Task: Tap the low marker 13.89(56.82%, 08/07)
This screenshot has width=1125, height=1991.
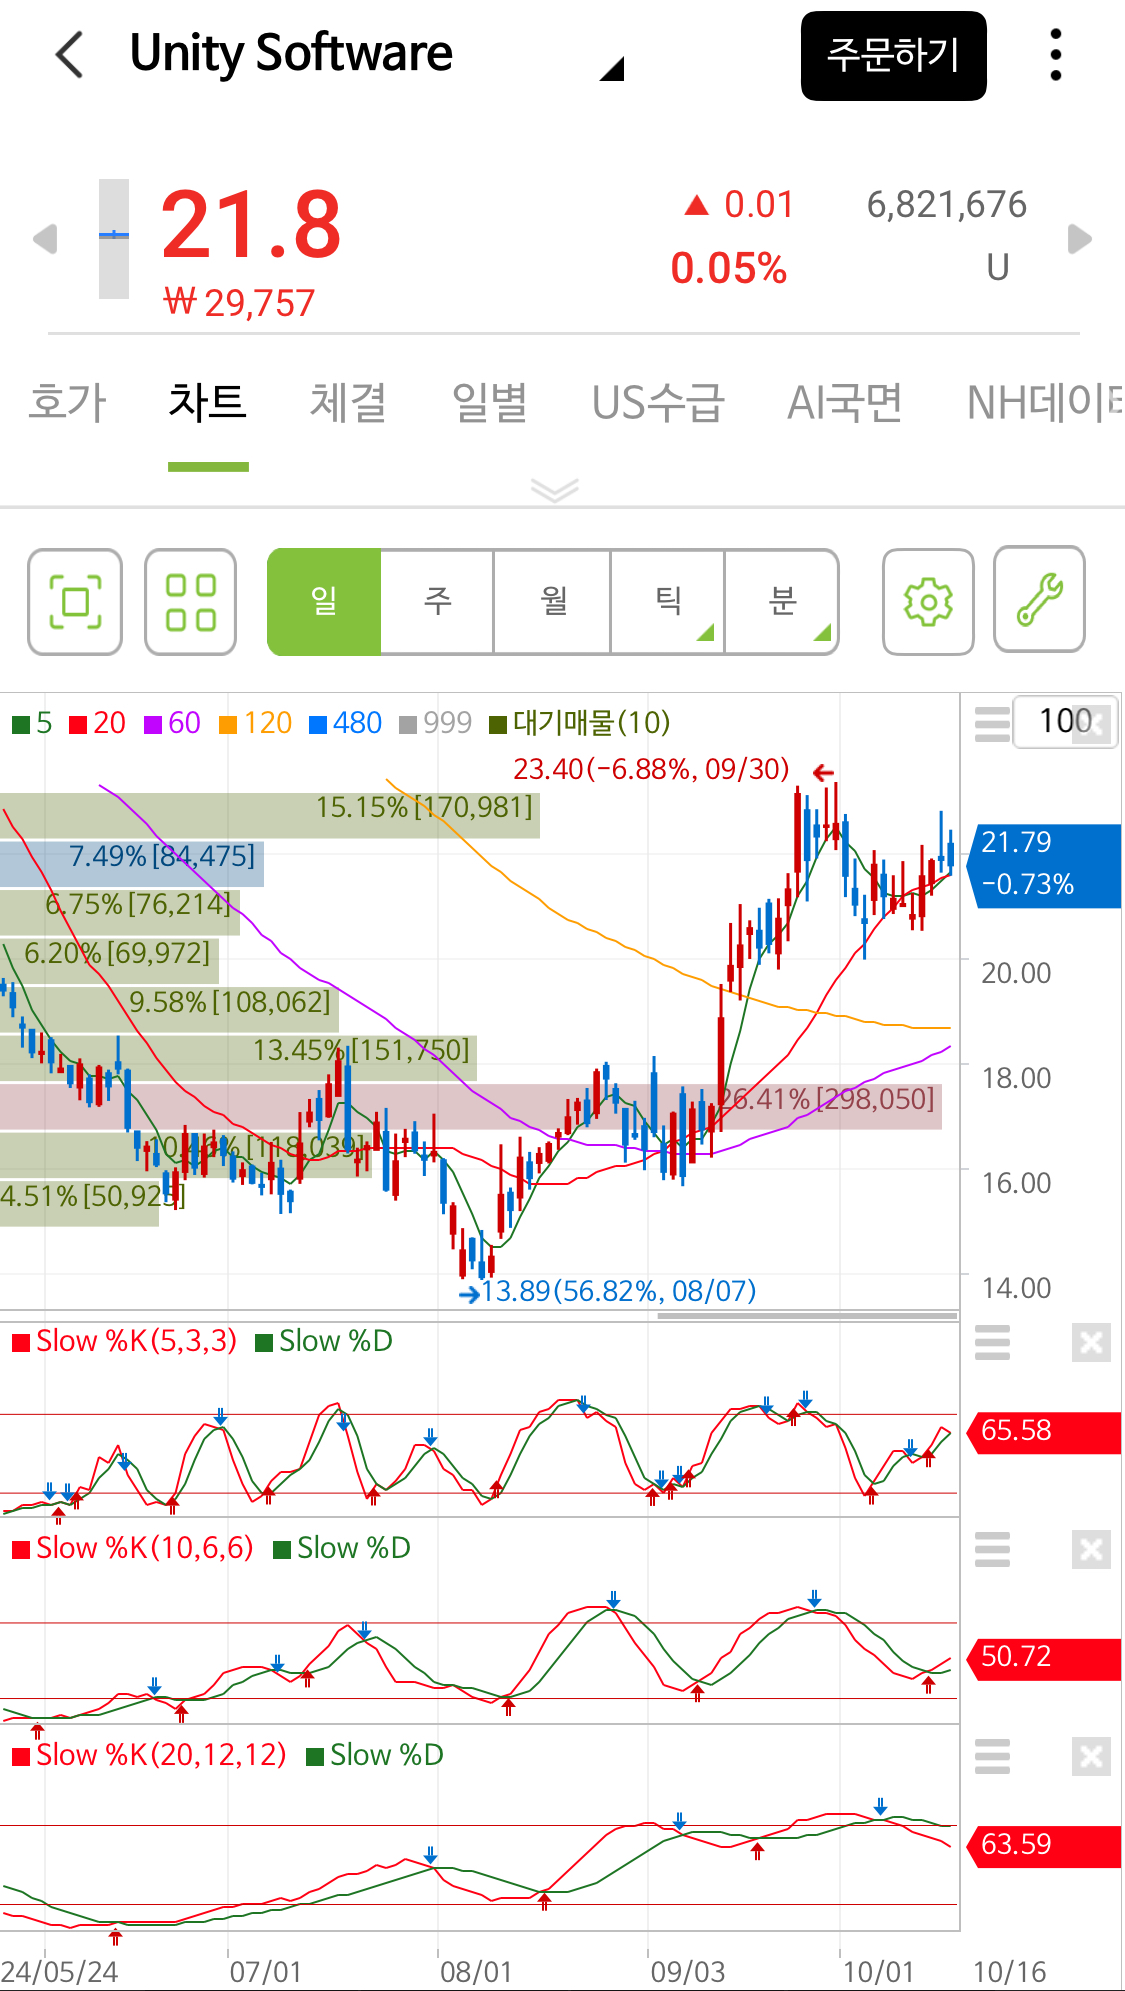Action: (x=618, y=1291)
